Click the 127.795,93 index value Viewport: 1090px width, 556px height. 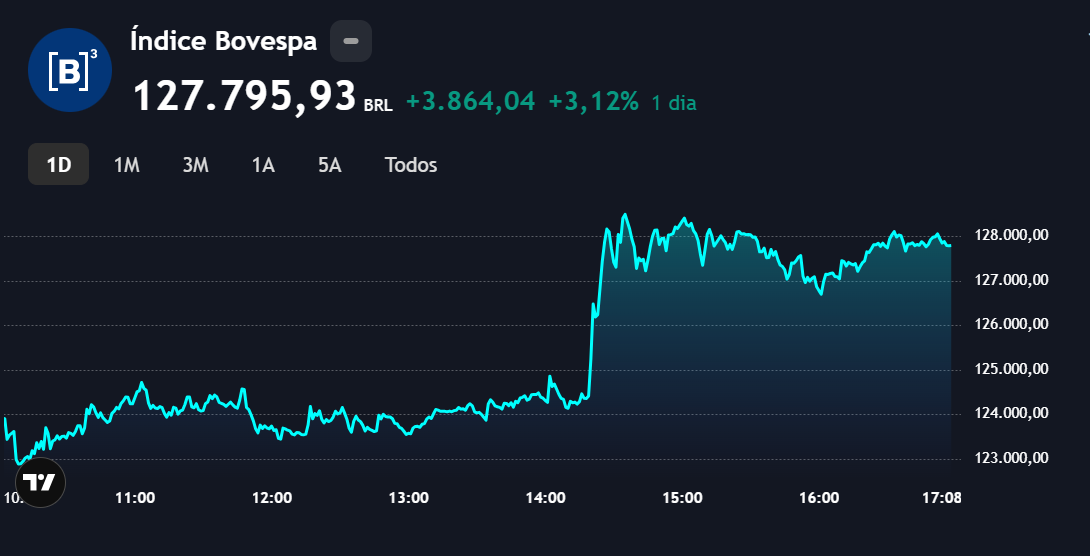tap(244, 97)
